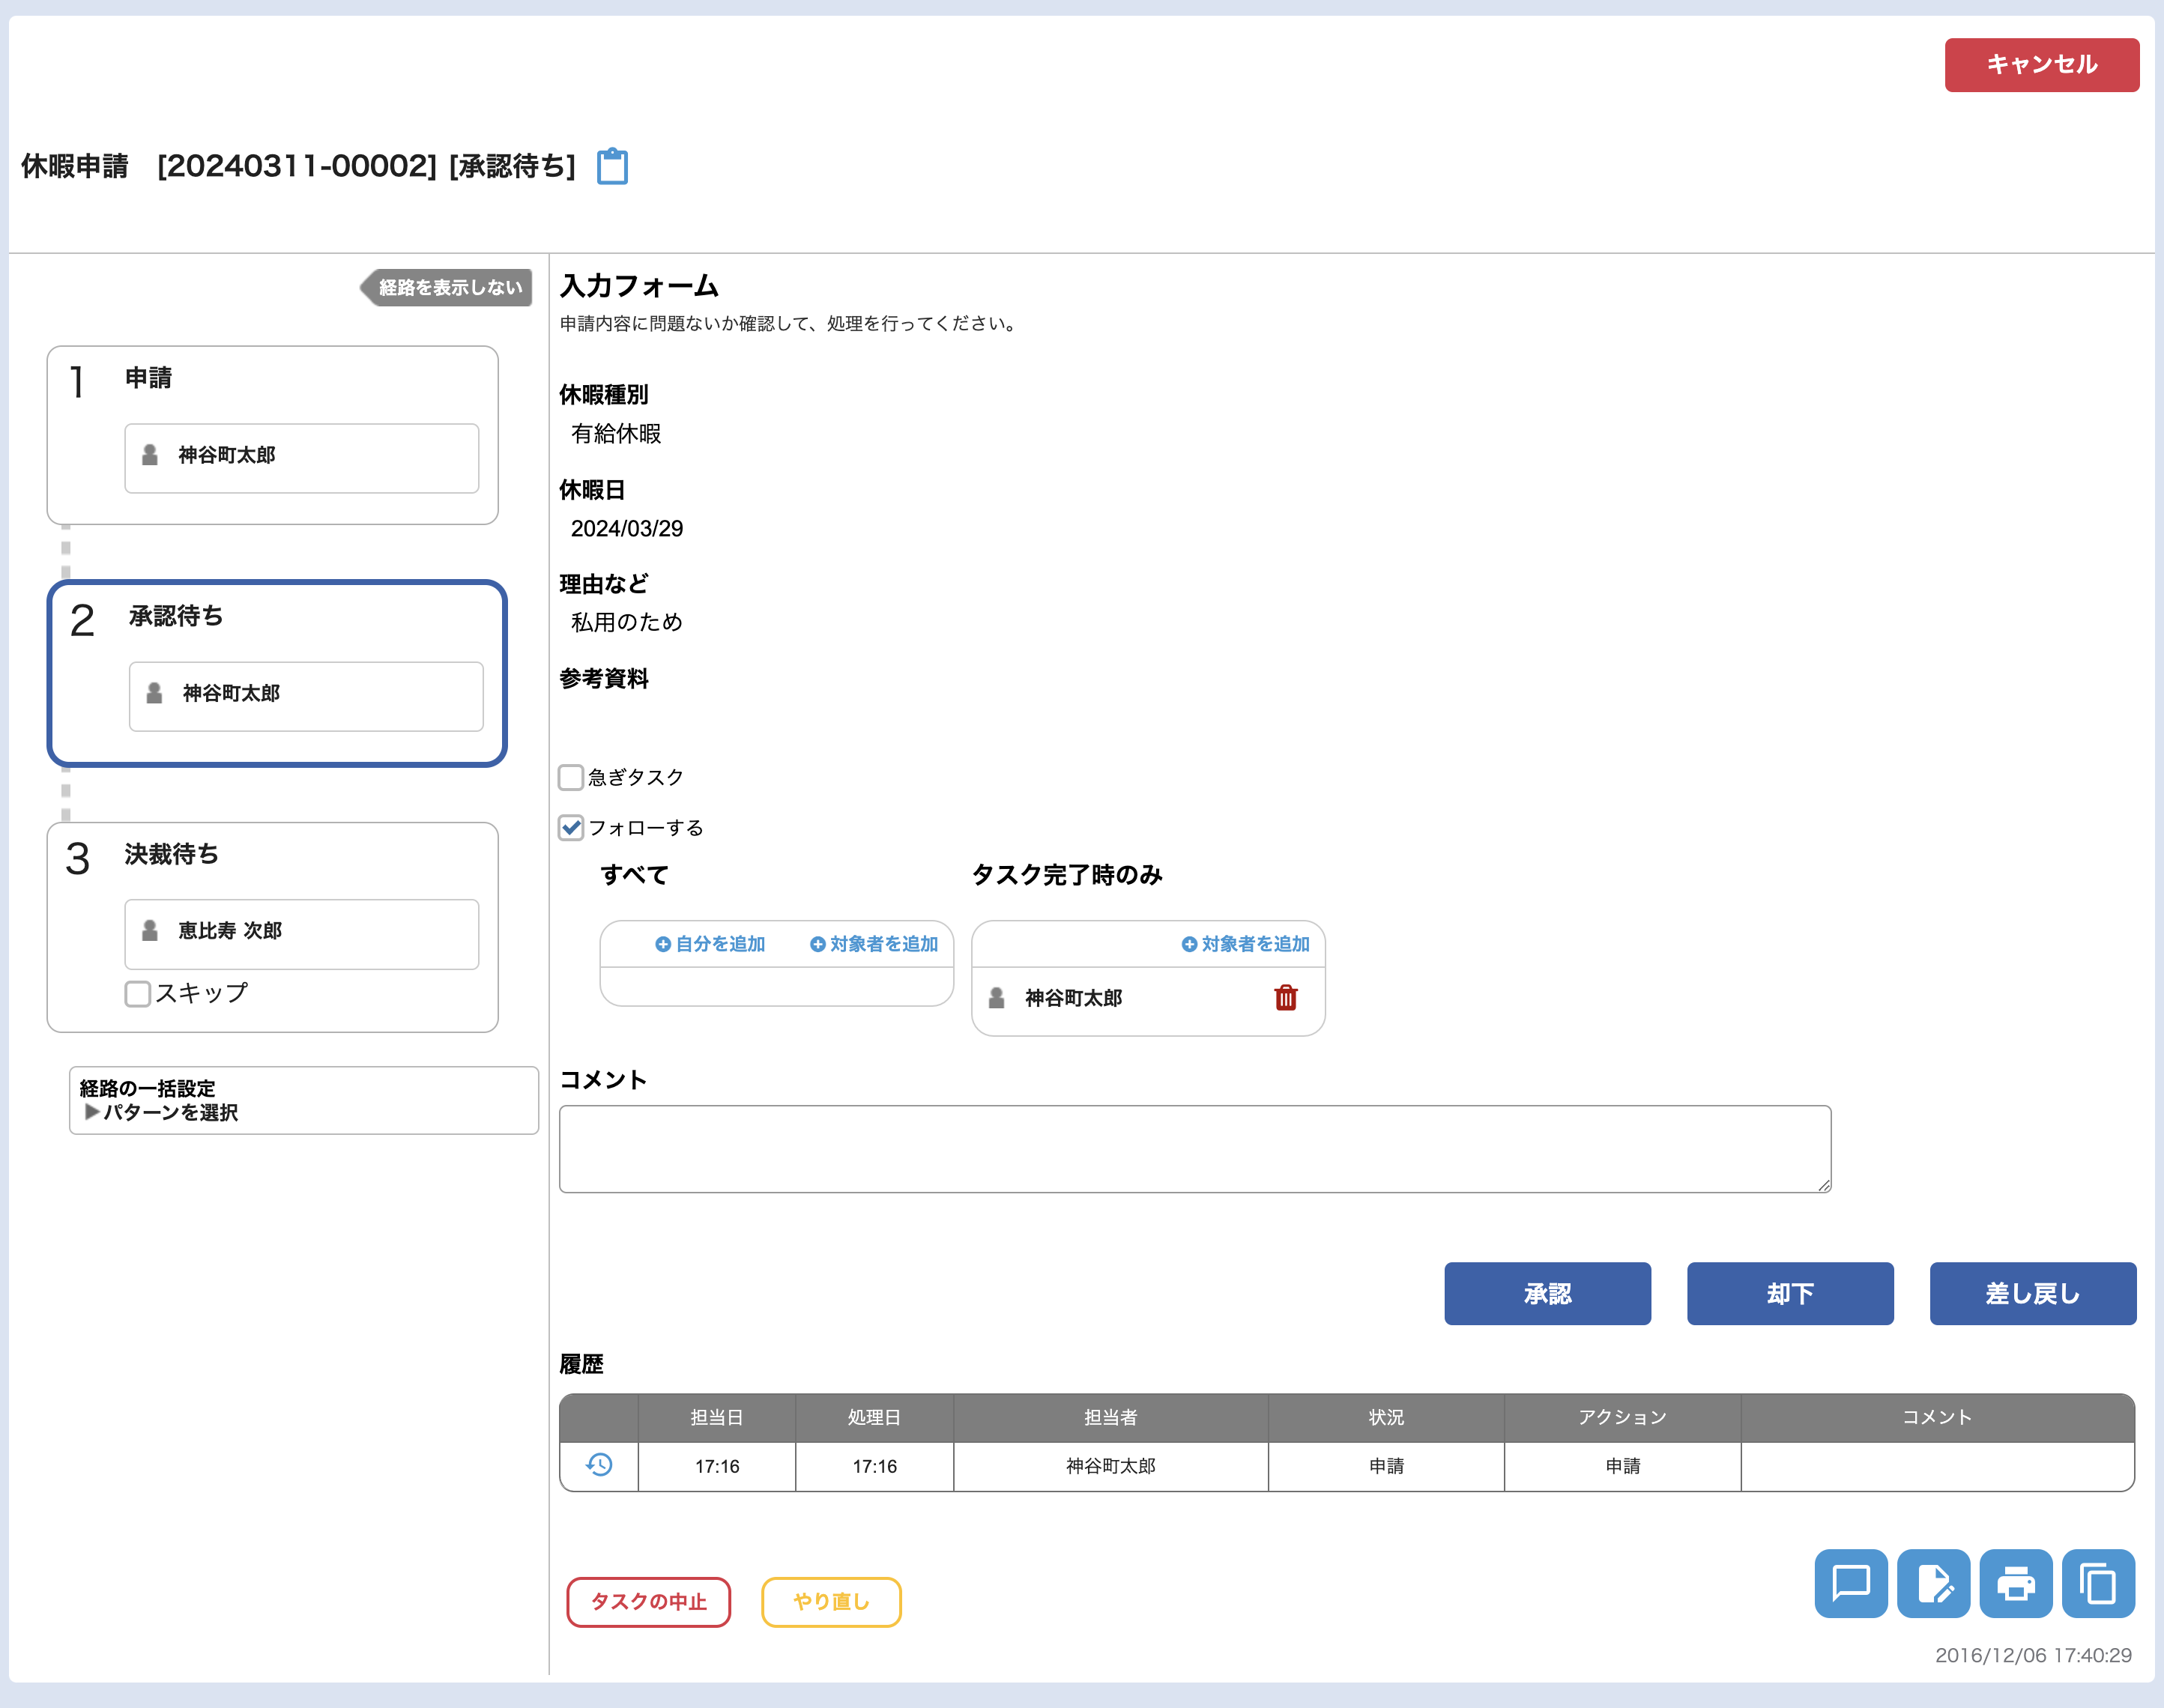Viewport: 2164px width, 1708px height.
Task: Click the コメント column header in 履歴
Action: [x=1937, y=1417]
